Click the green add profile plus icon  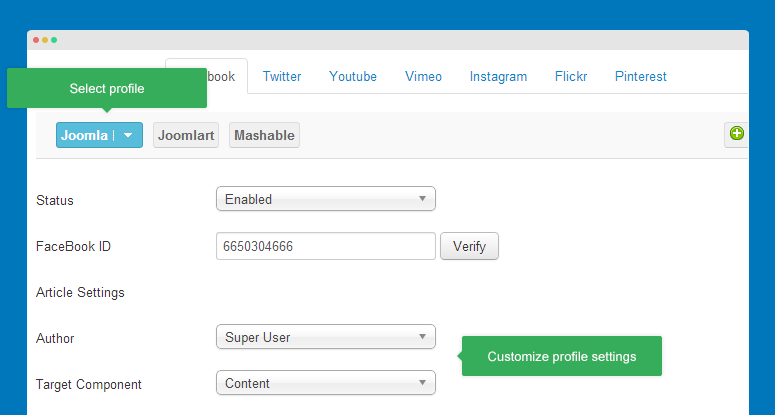click(737, 134)
